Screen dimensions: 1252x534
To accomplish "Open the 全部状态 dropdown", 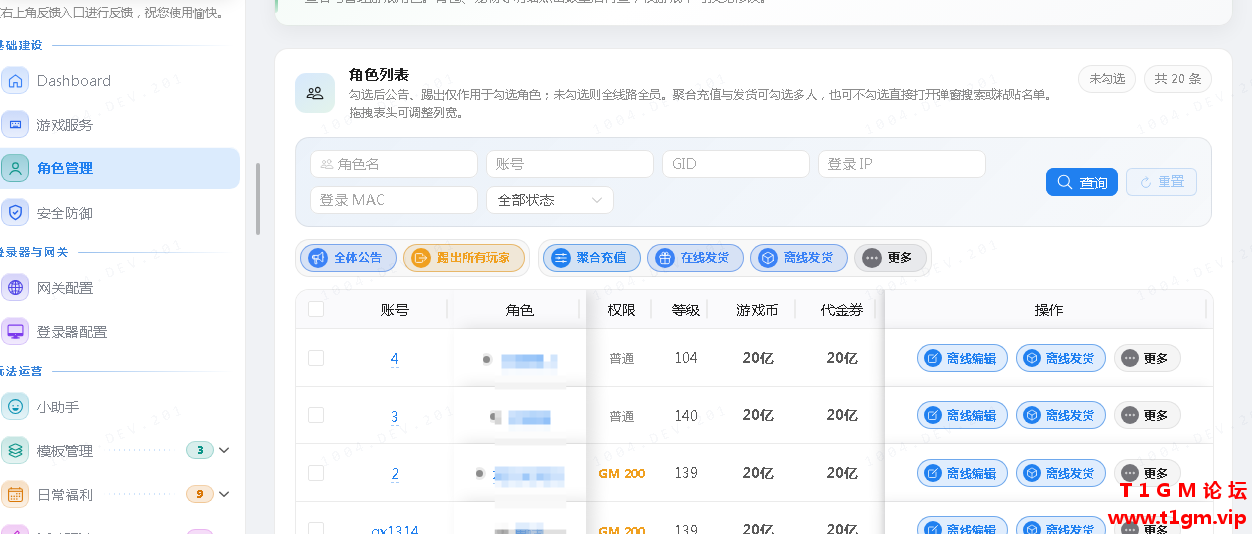I will (x=550, y=200).
